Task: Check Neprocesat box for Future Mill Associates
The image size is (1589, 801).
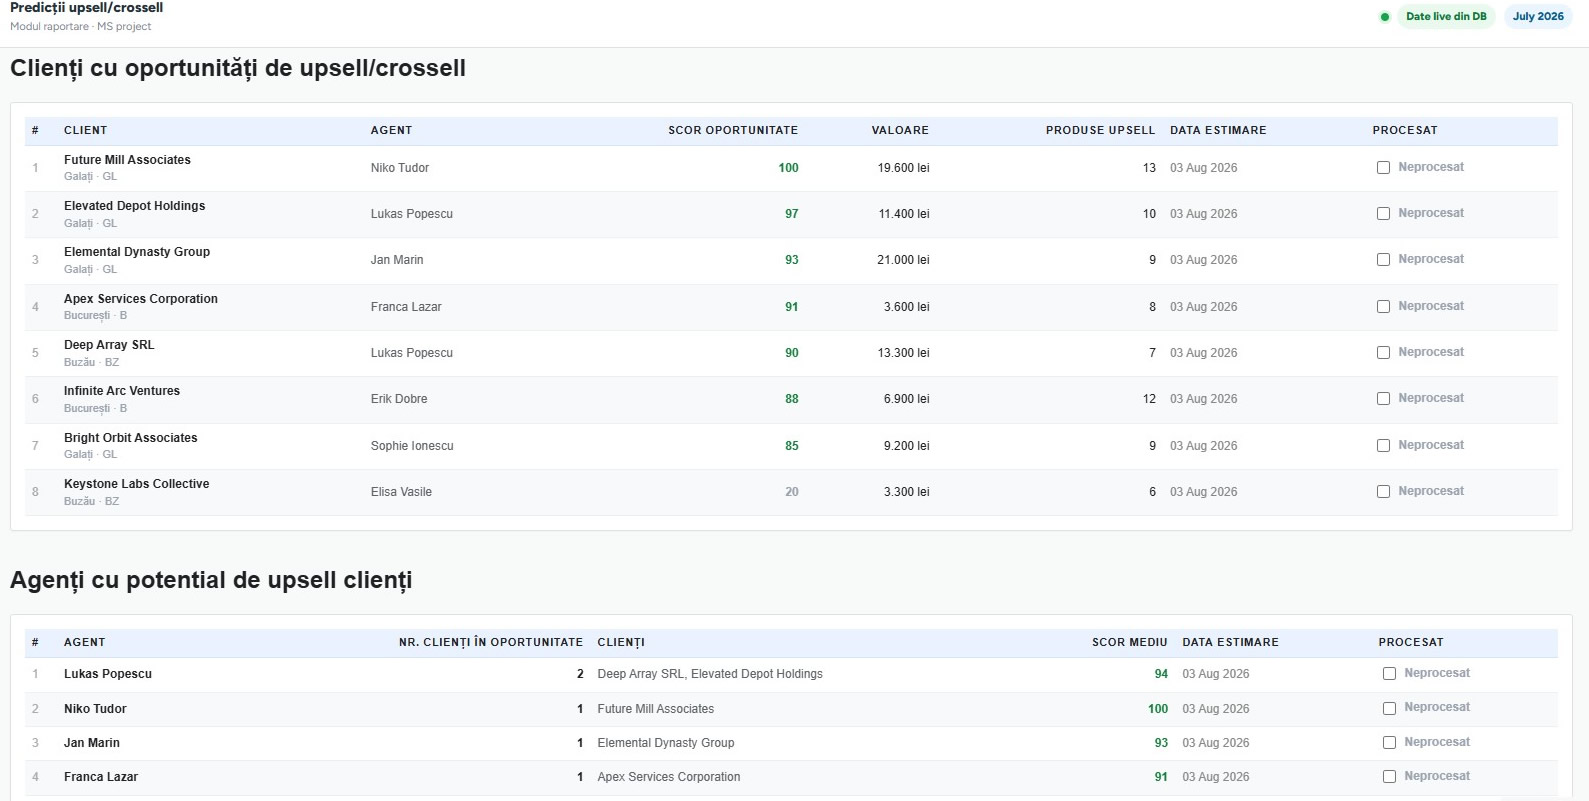Action: coord(1383,168)
